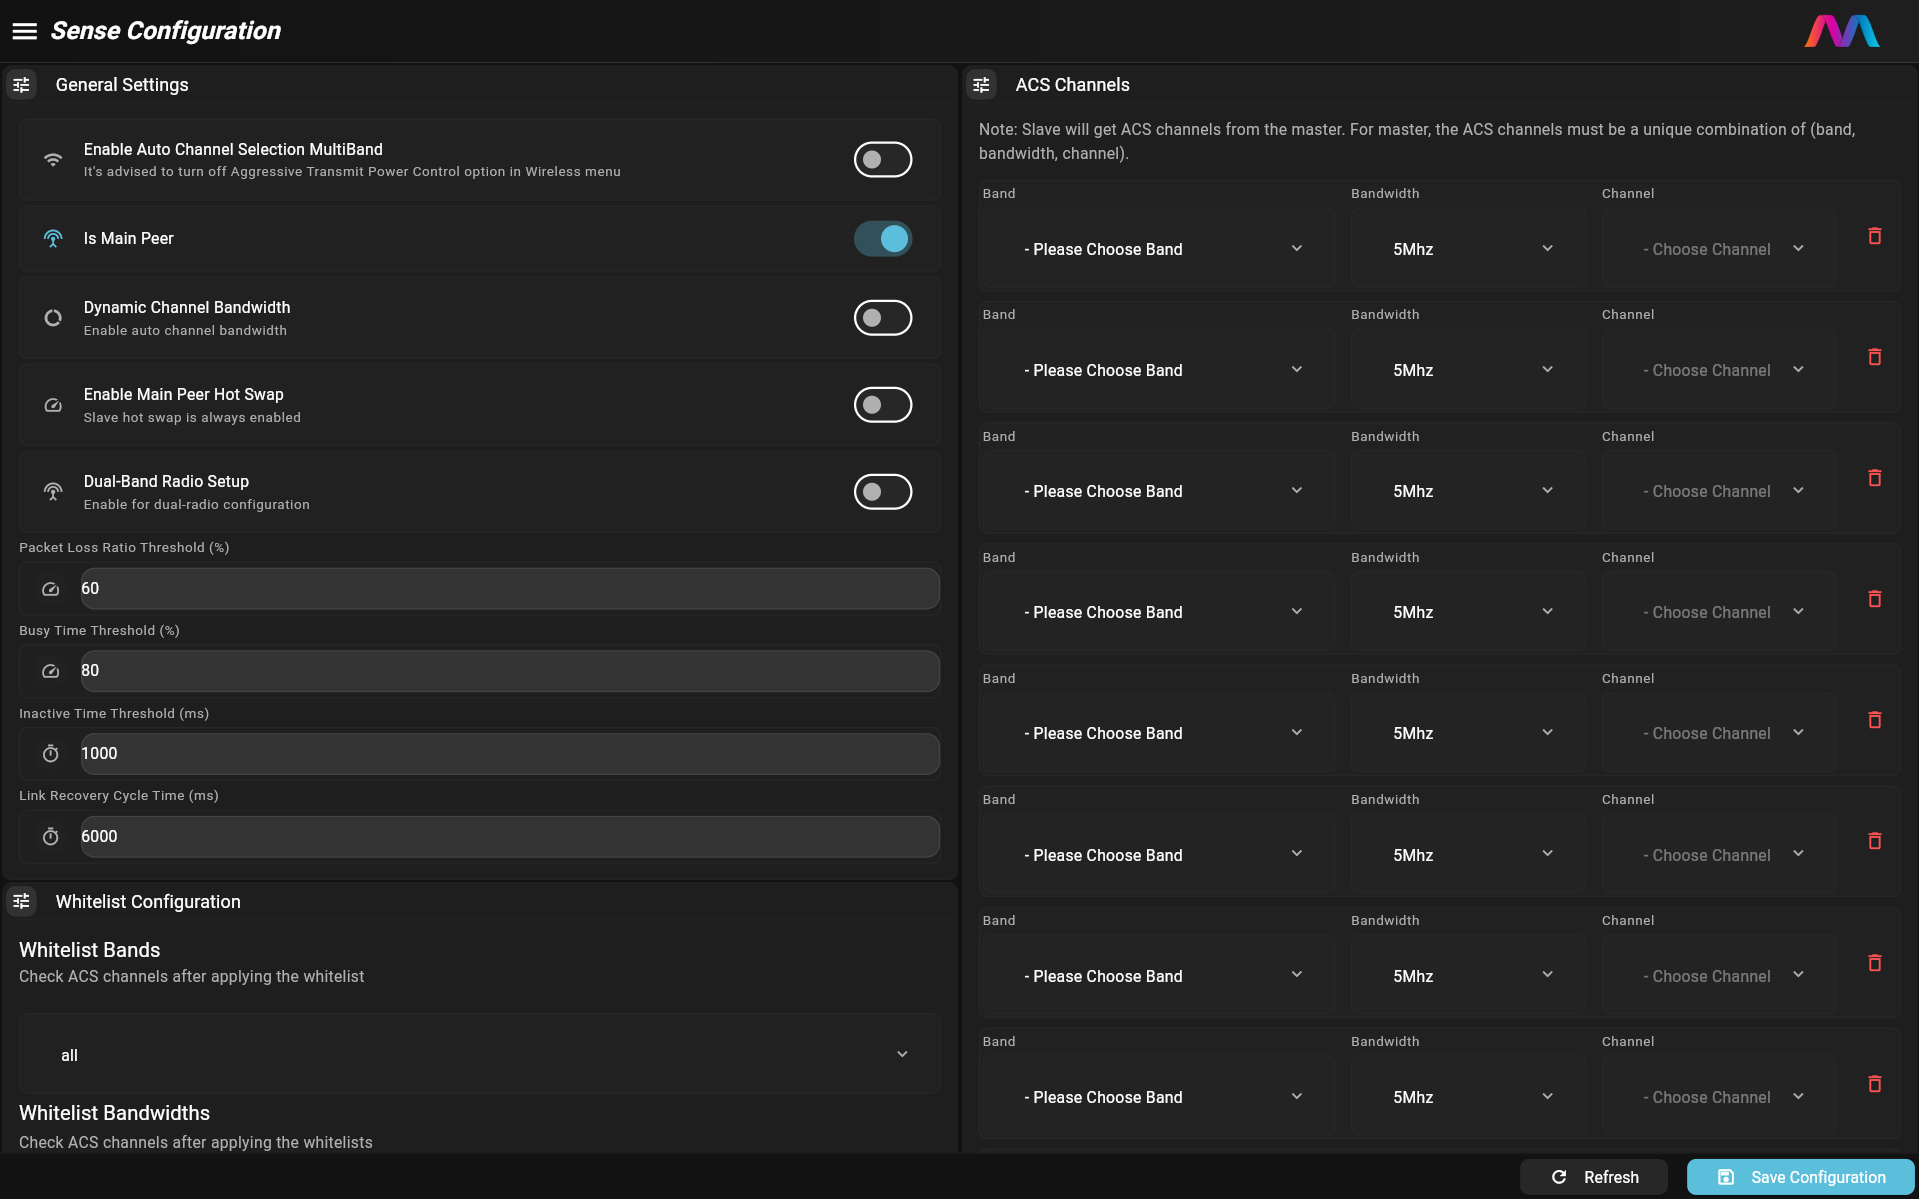Turn off the Is Main Peer switch

(883, 238)
